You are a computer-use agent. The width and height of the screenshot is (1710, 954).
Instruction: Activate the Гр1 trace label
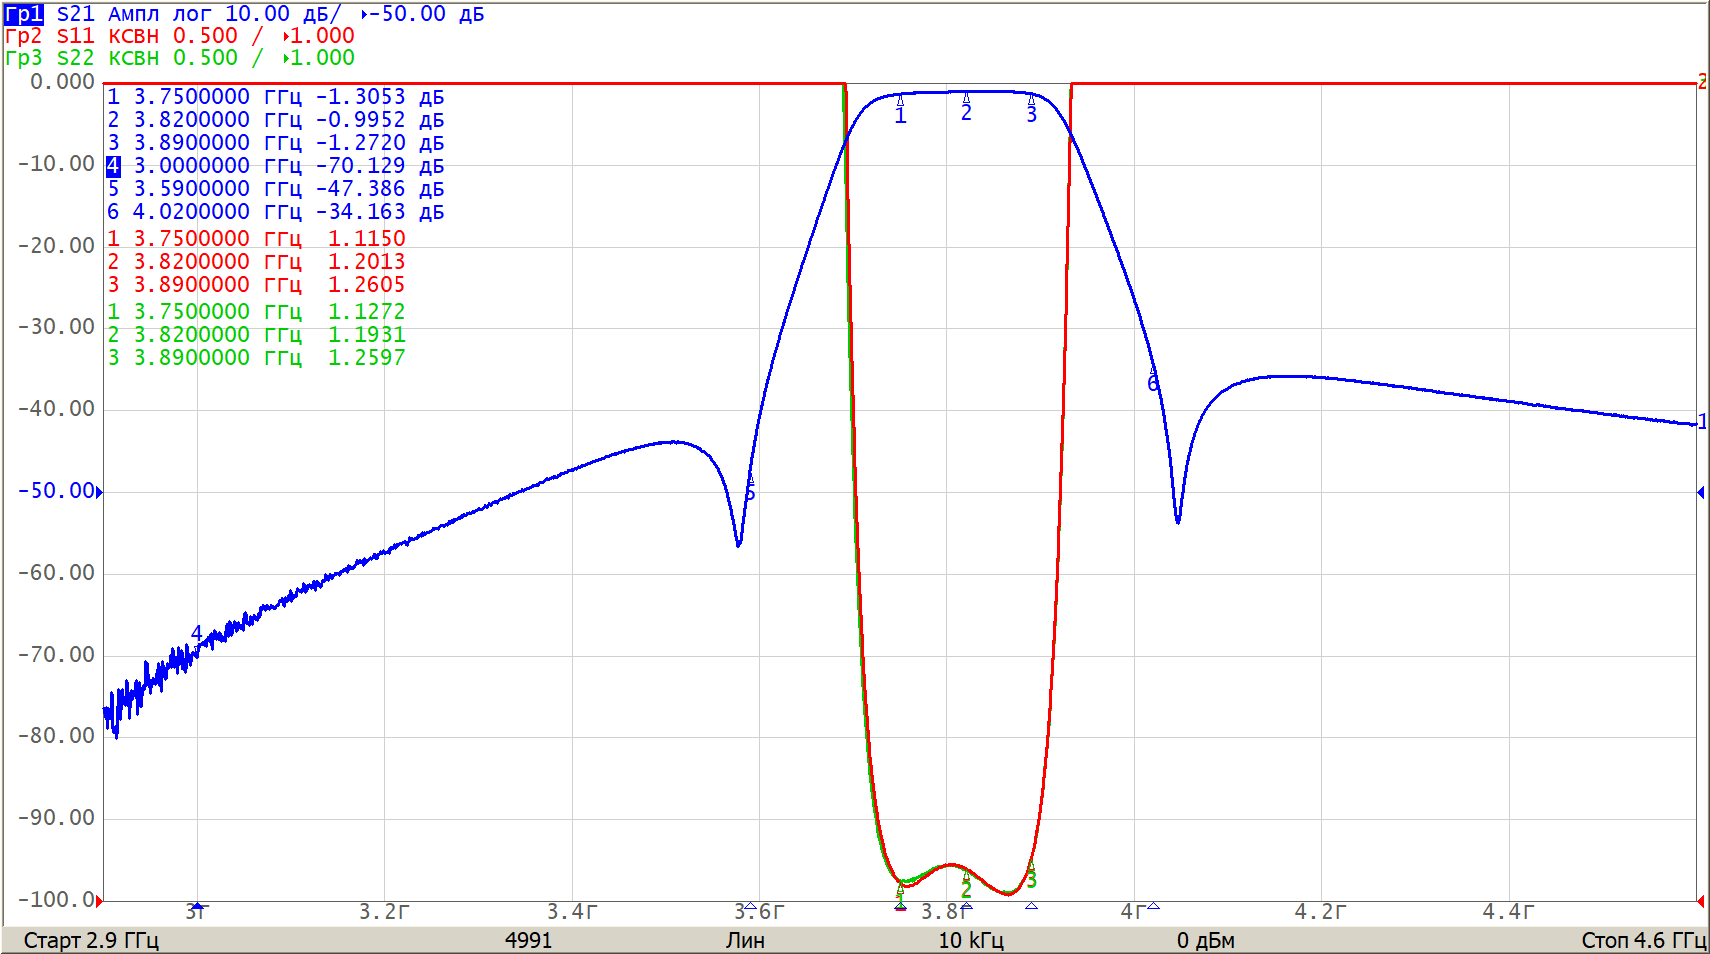(x=24, y=14)
